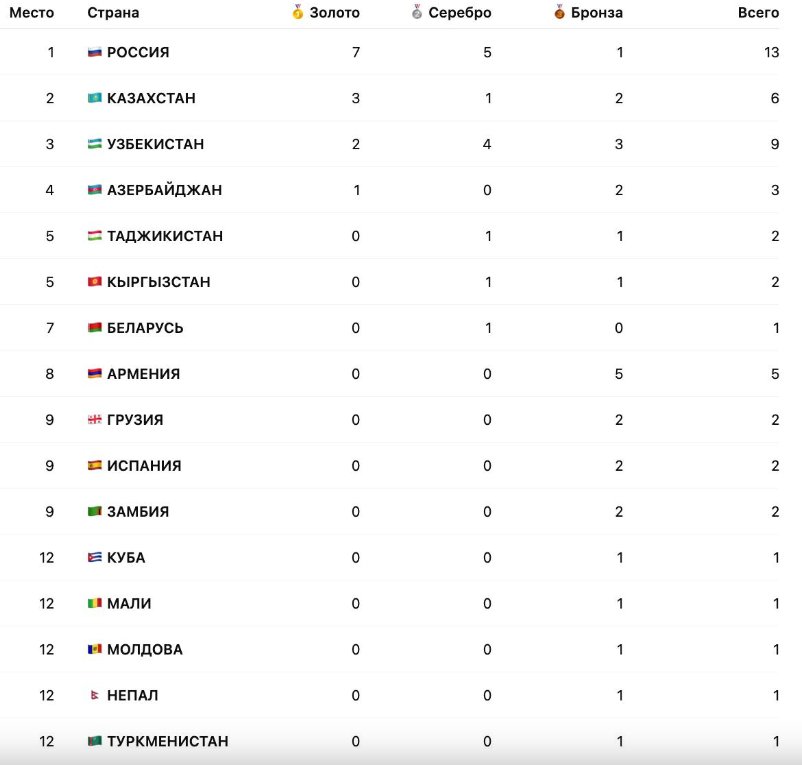The image size is (802, 765).
Task: Click the Uzbekistan flag icon
Action: 95,144
